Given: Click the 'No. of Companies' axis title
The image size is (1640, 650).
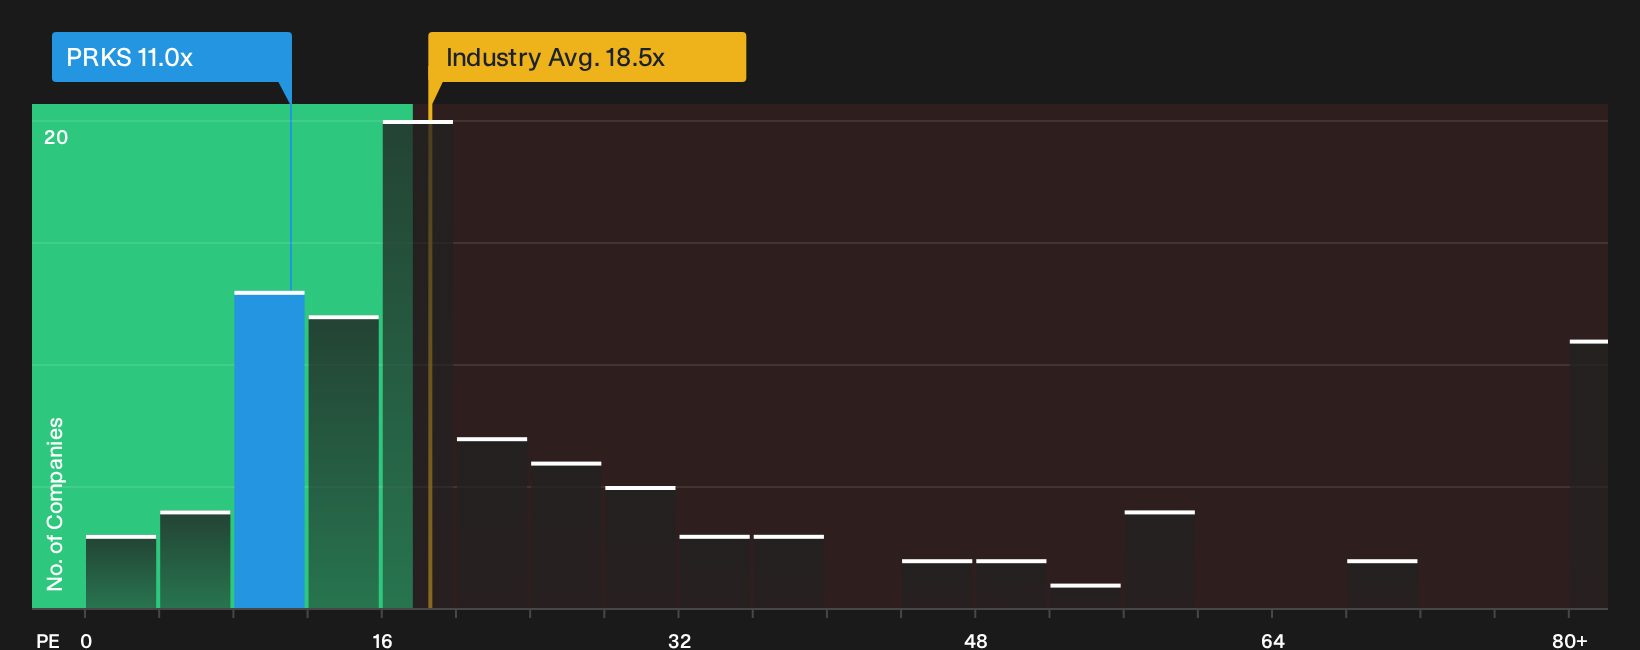Looking at the screenshot, I should [x=55, y=503].
